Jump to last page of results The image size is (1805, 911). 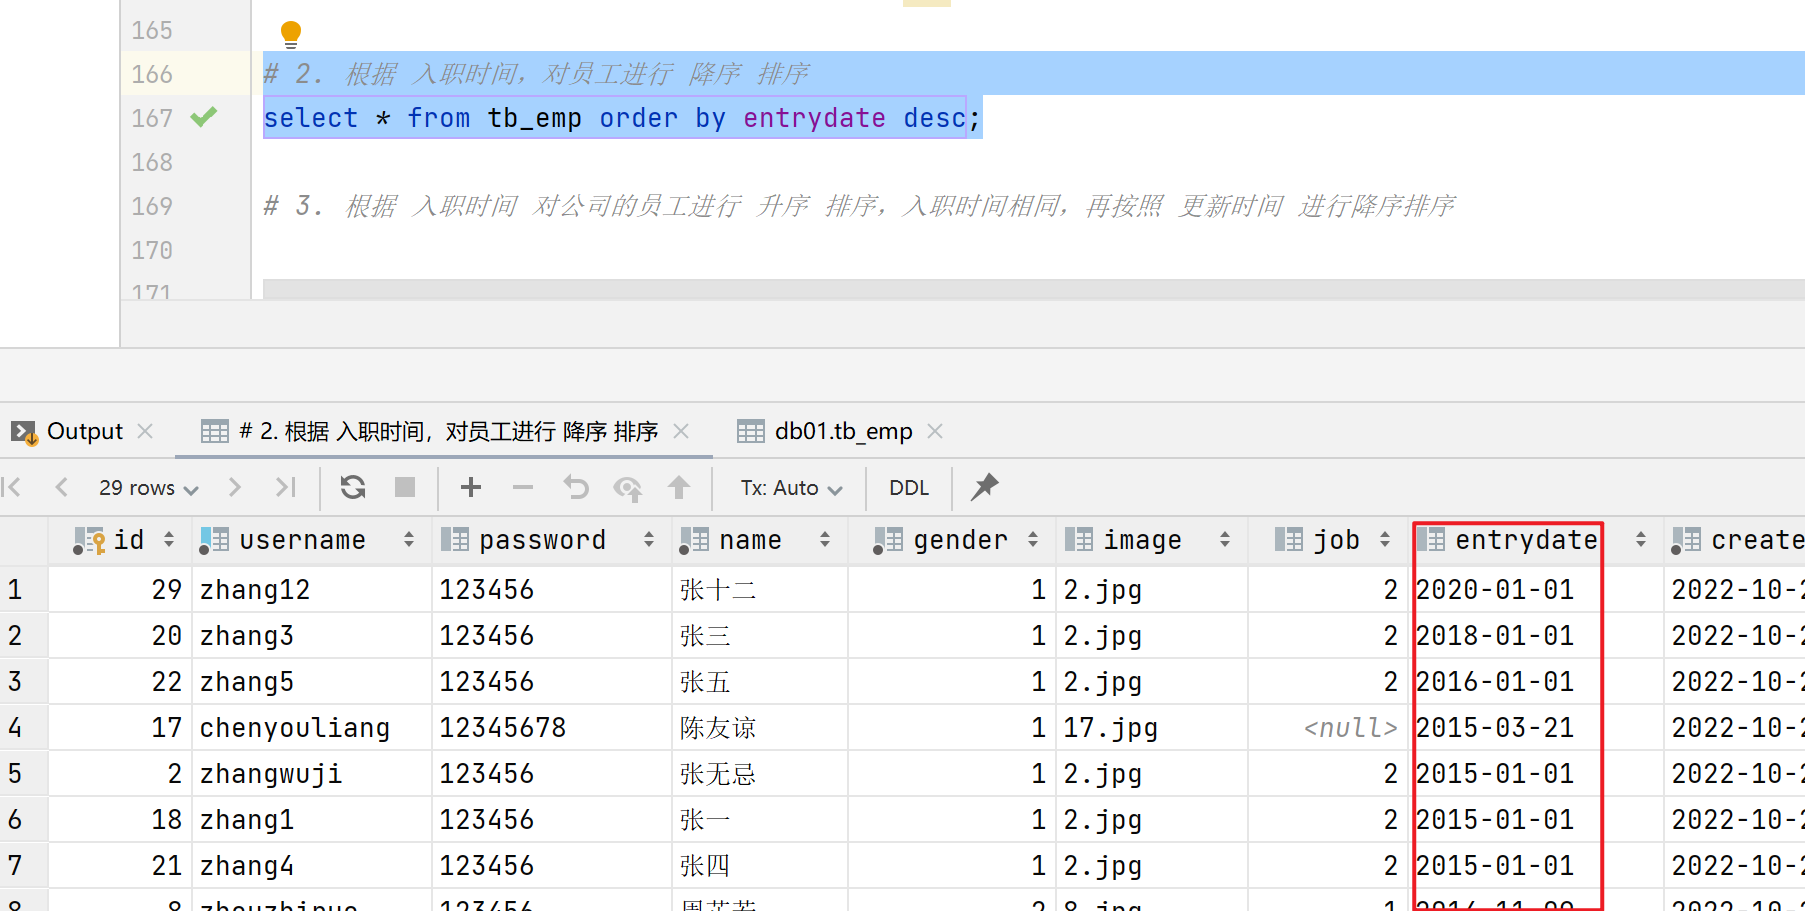[286, 487]
